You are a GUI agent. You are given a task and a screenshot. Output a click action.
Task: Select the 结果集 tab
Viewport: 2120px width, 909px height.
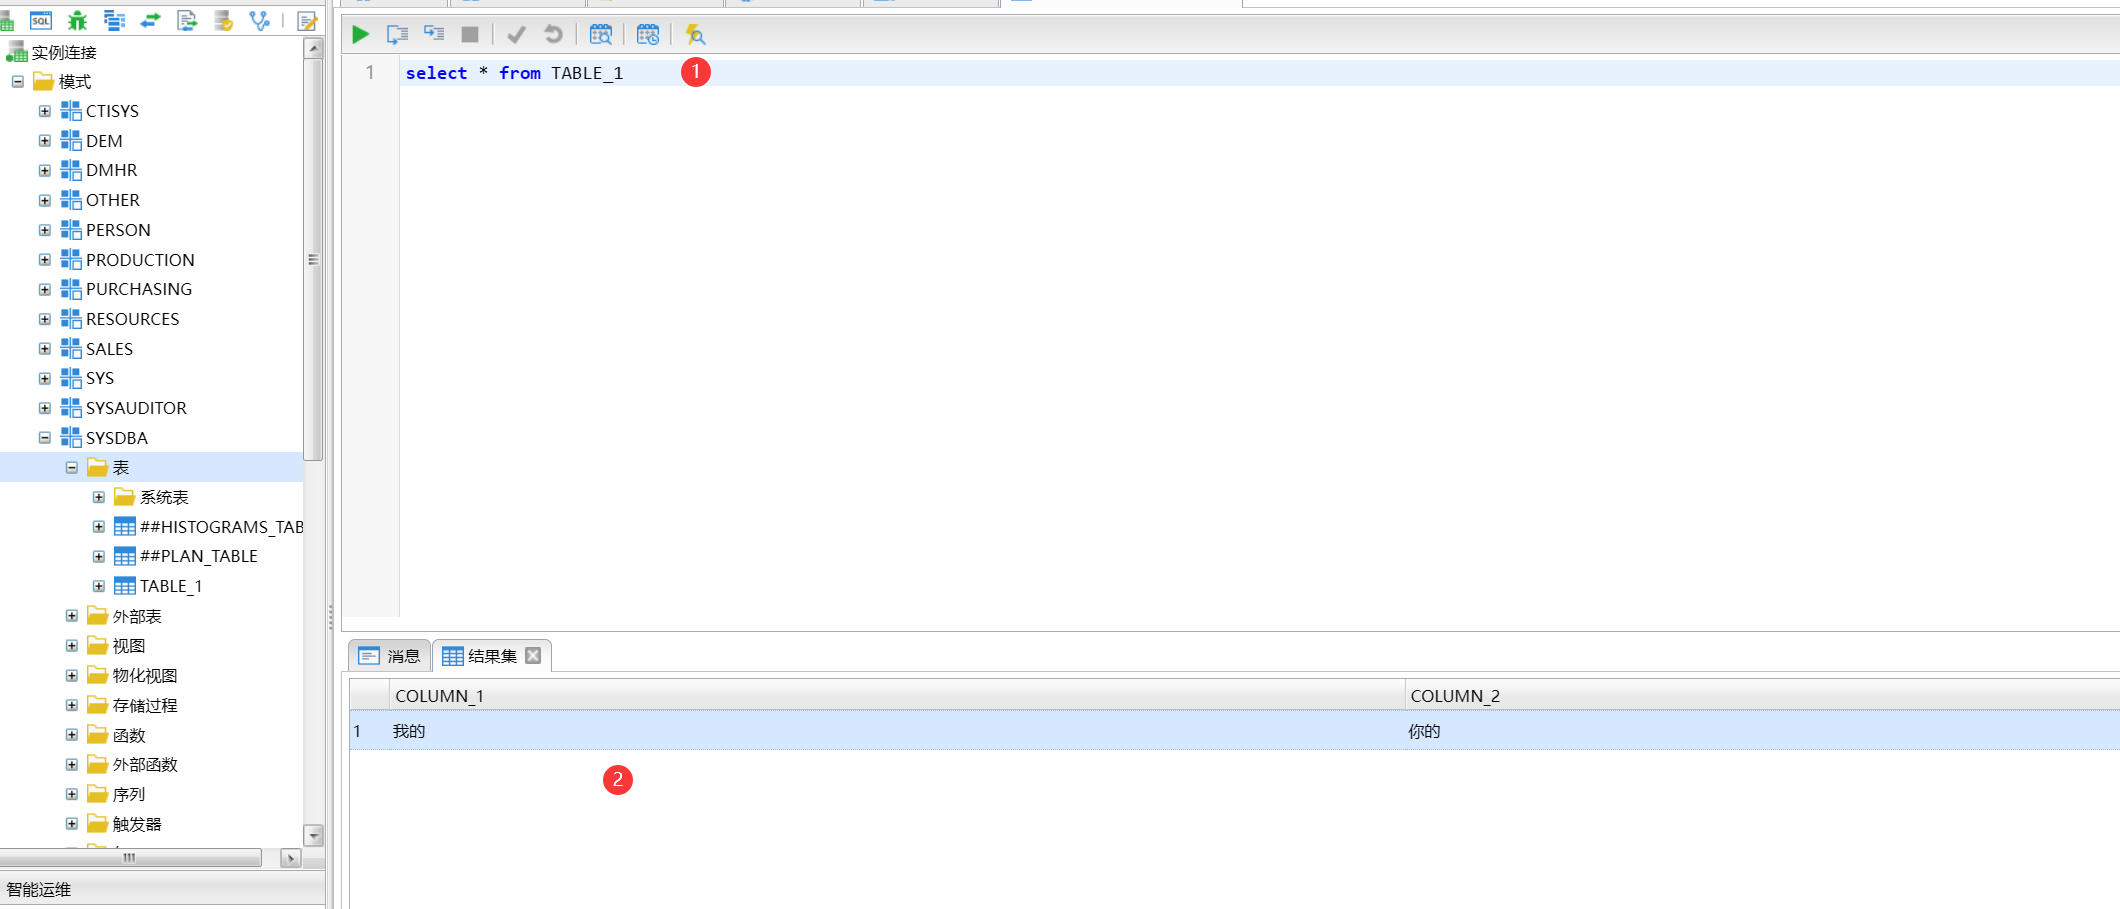[x=481, y=656]
